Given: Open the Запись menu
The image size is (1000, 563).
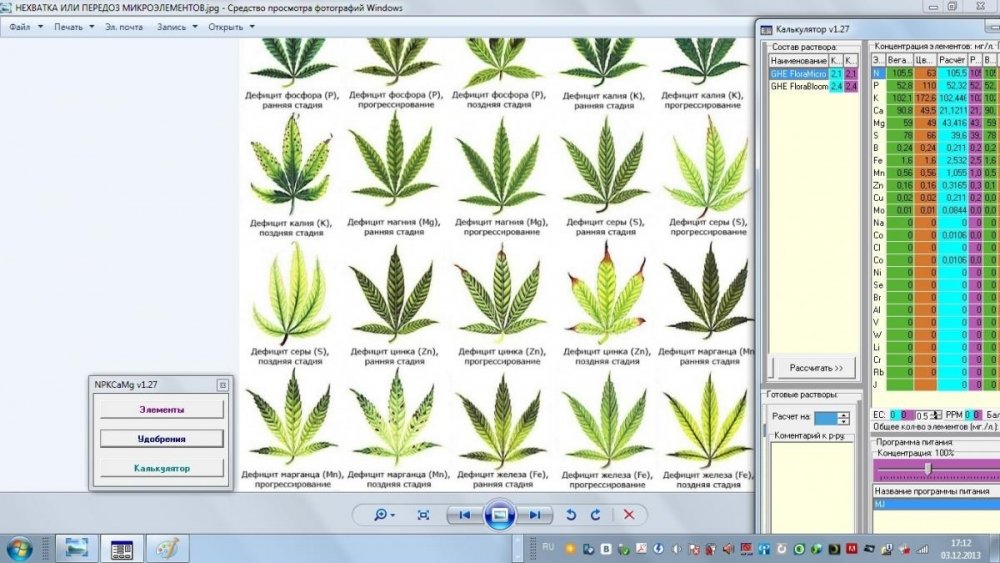Looking at the screenshot, I should pos(177,27).
